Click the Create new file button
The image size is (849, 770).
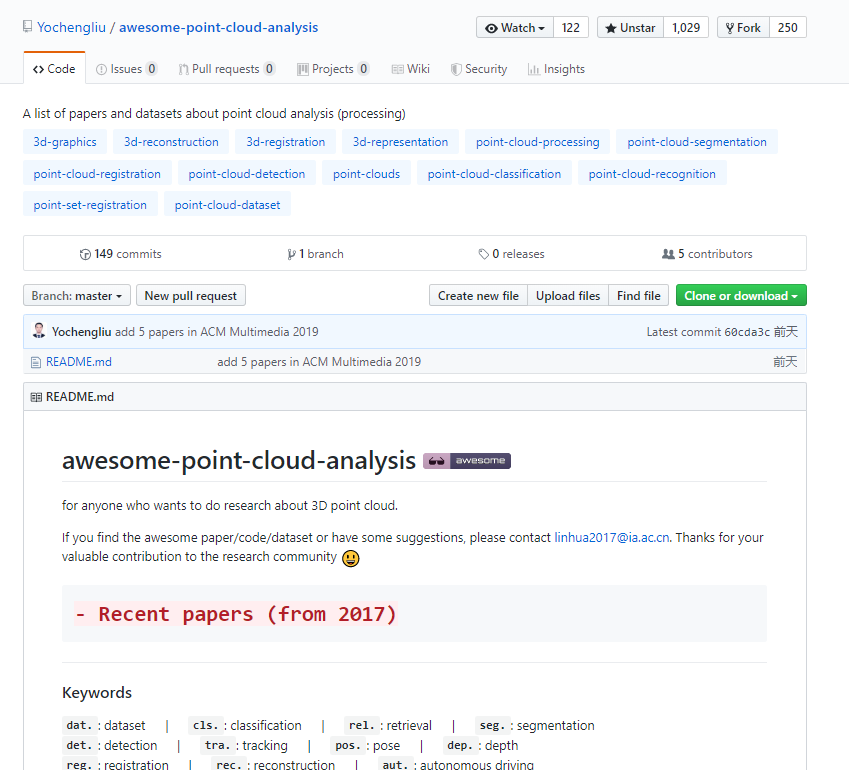pos(478,296)
